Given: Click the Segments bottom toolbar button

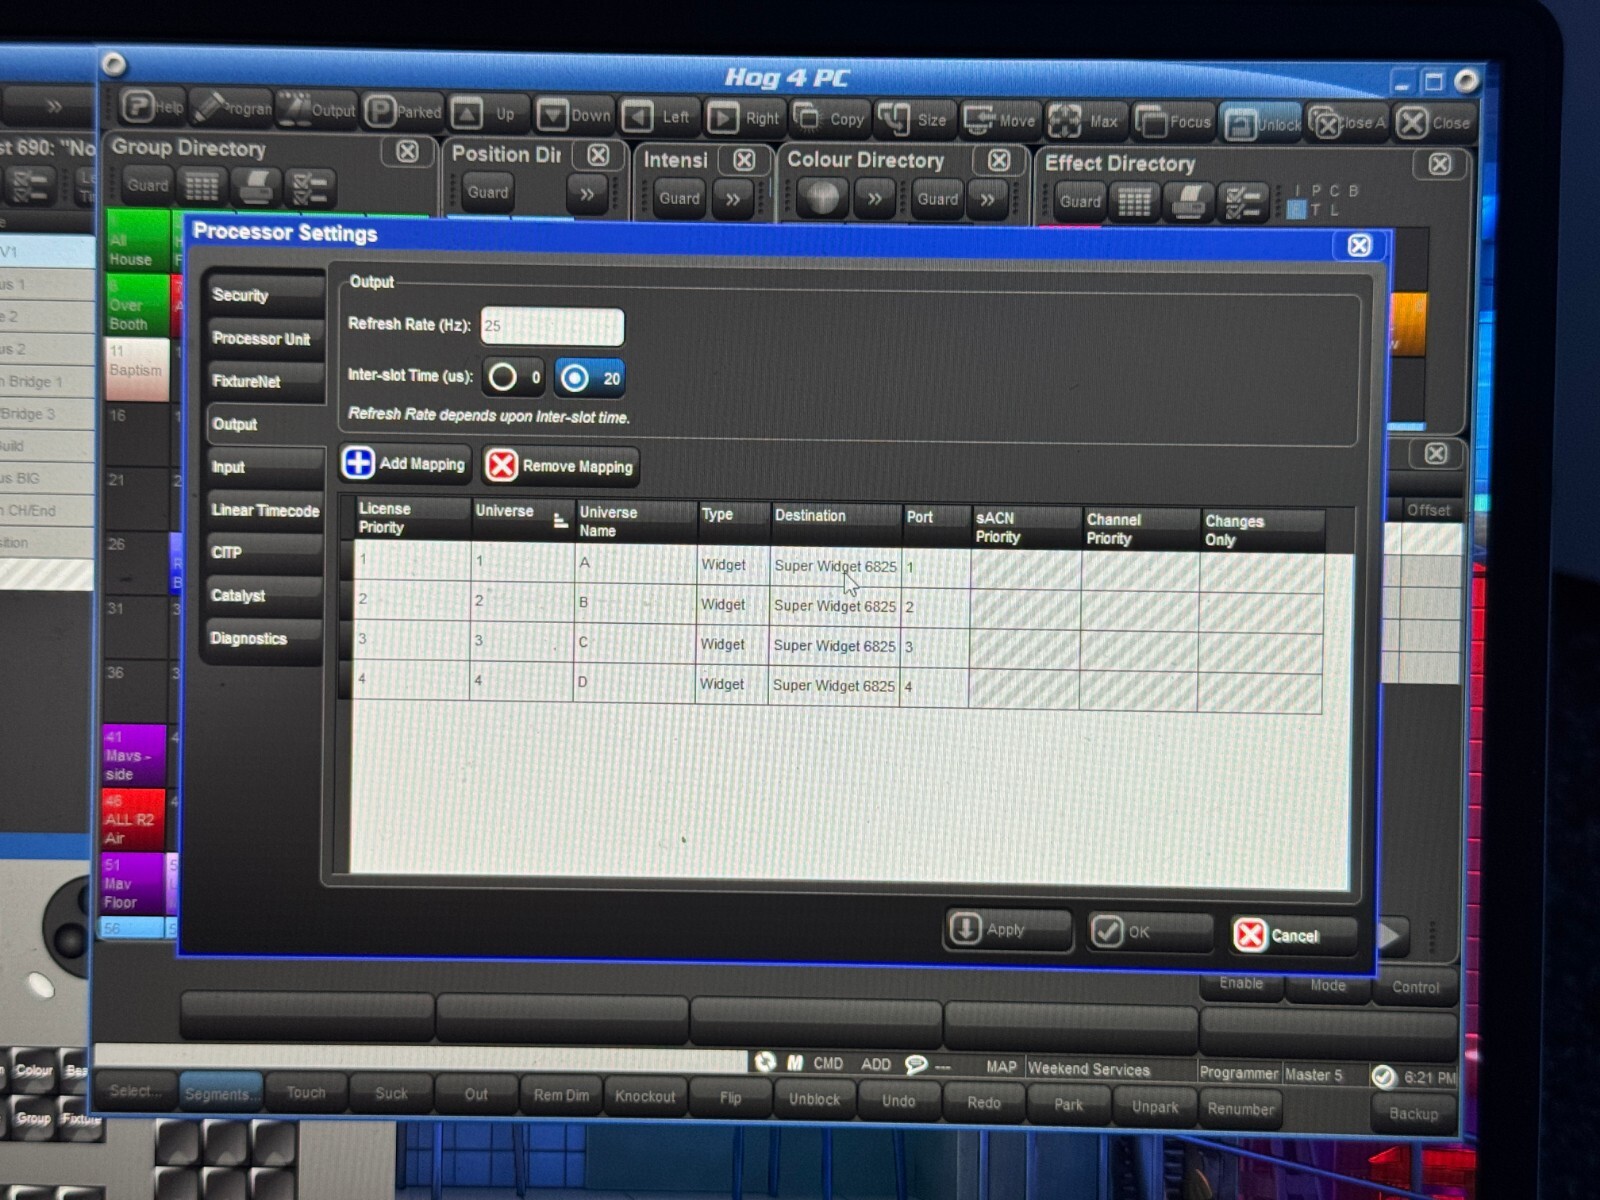Looking at the screenshot, I should tap(220, 1094).
